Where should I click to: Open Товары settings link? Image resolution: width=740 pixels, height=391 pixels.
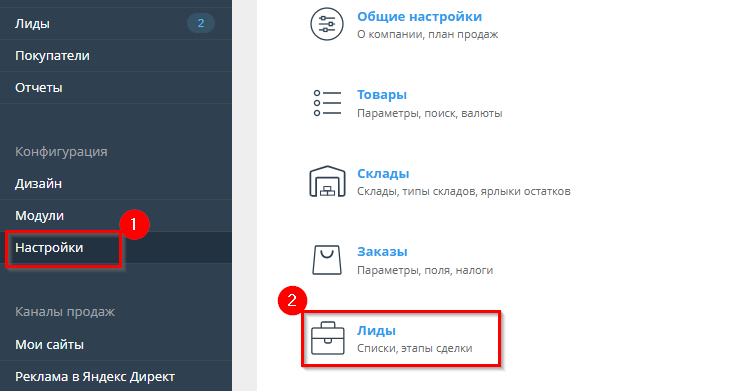382,95
